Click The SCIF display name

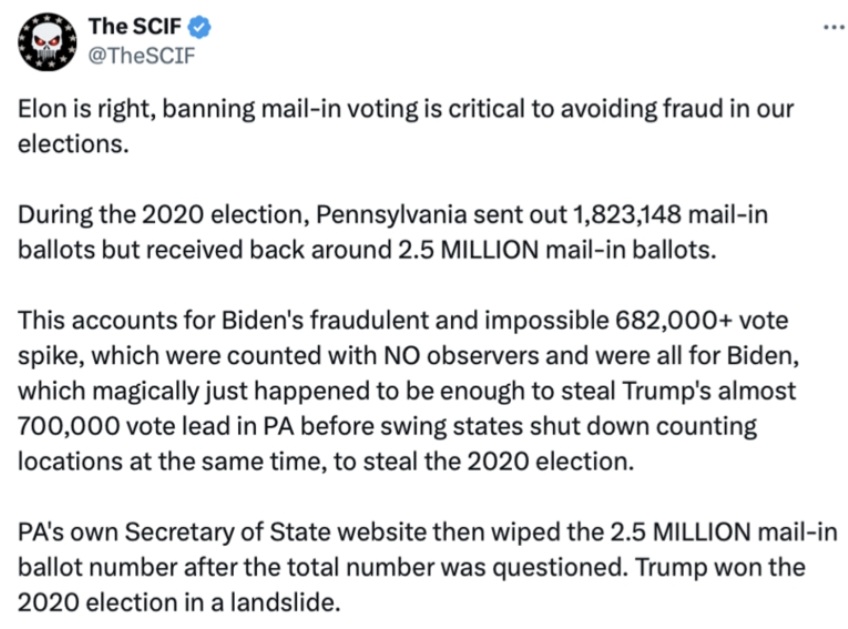pos(135,27)
